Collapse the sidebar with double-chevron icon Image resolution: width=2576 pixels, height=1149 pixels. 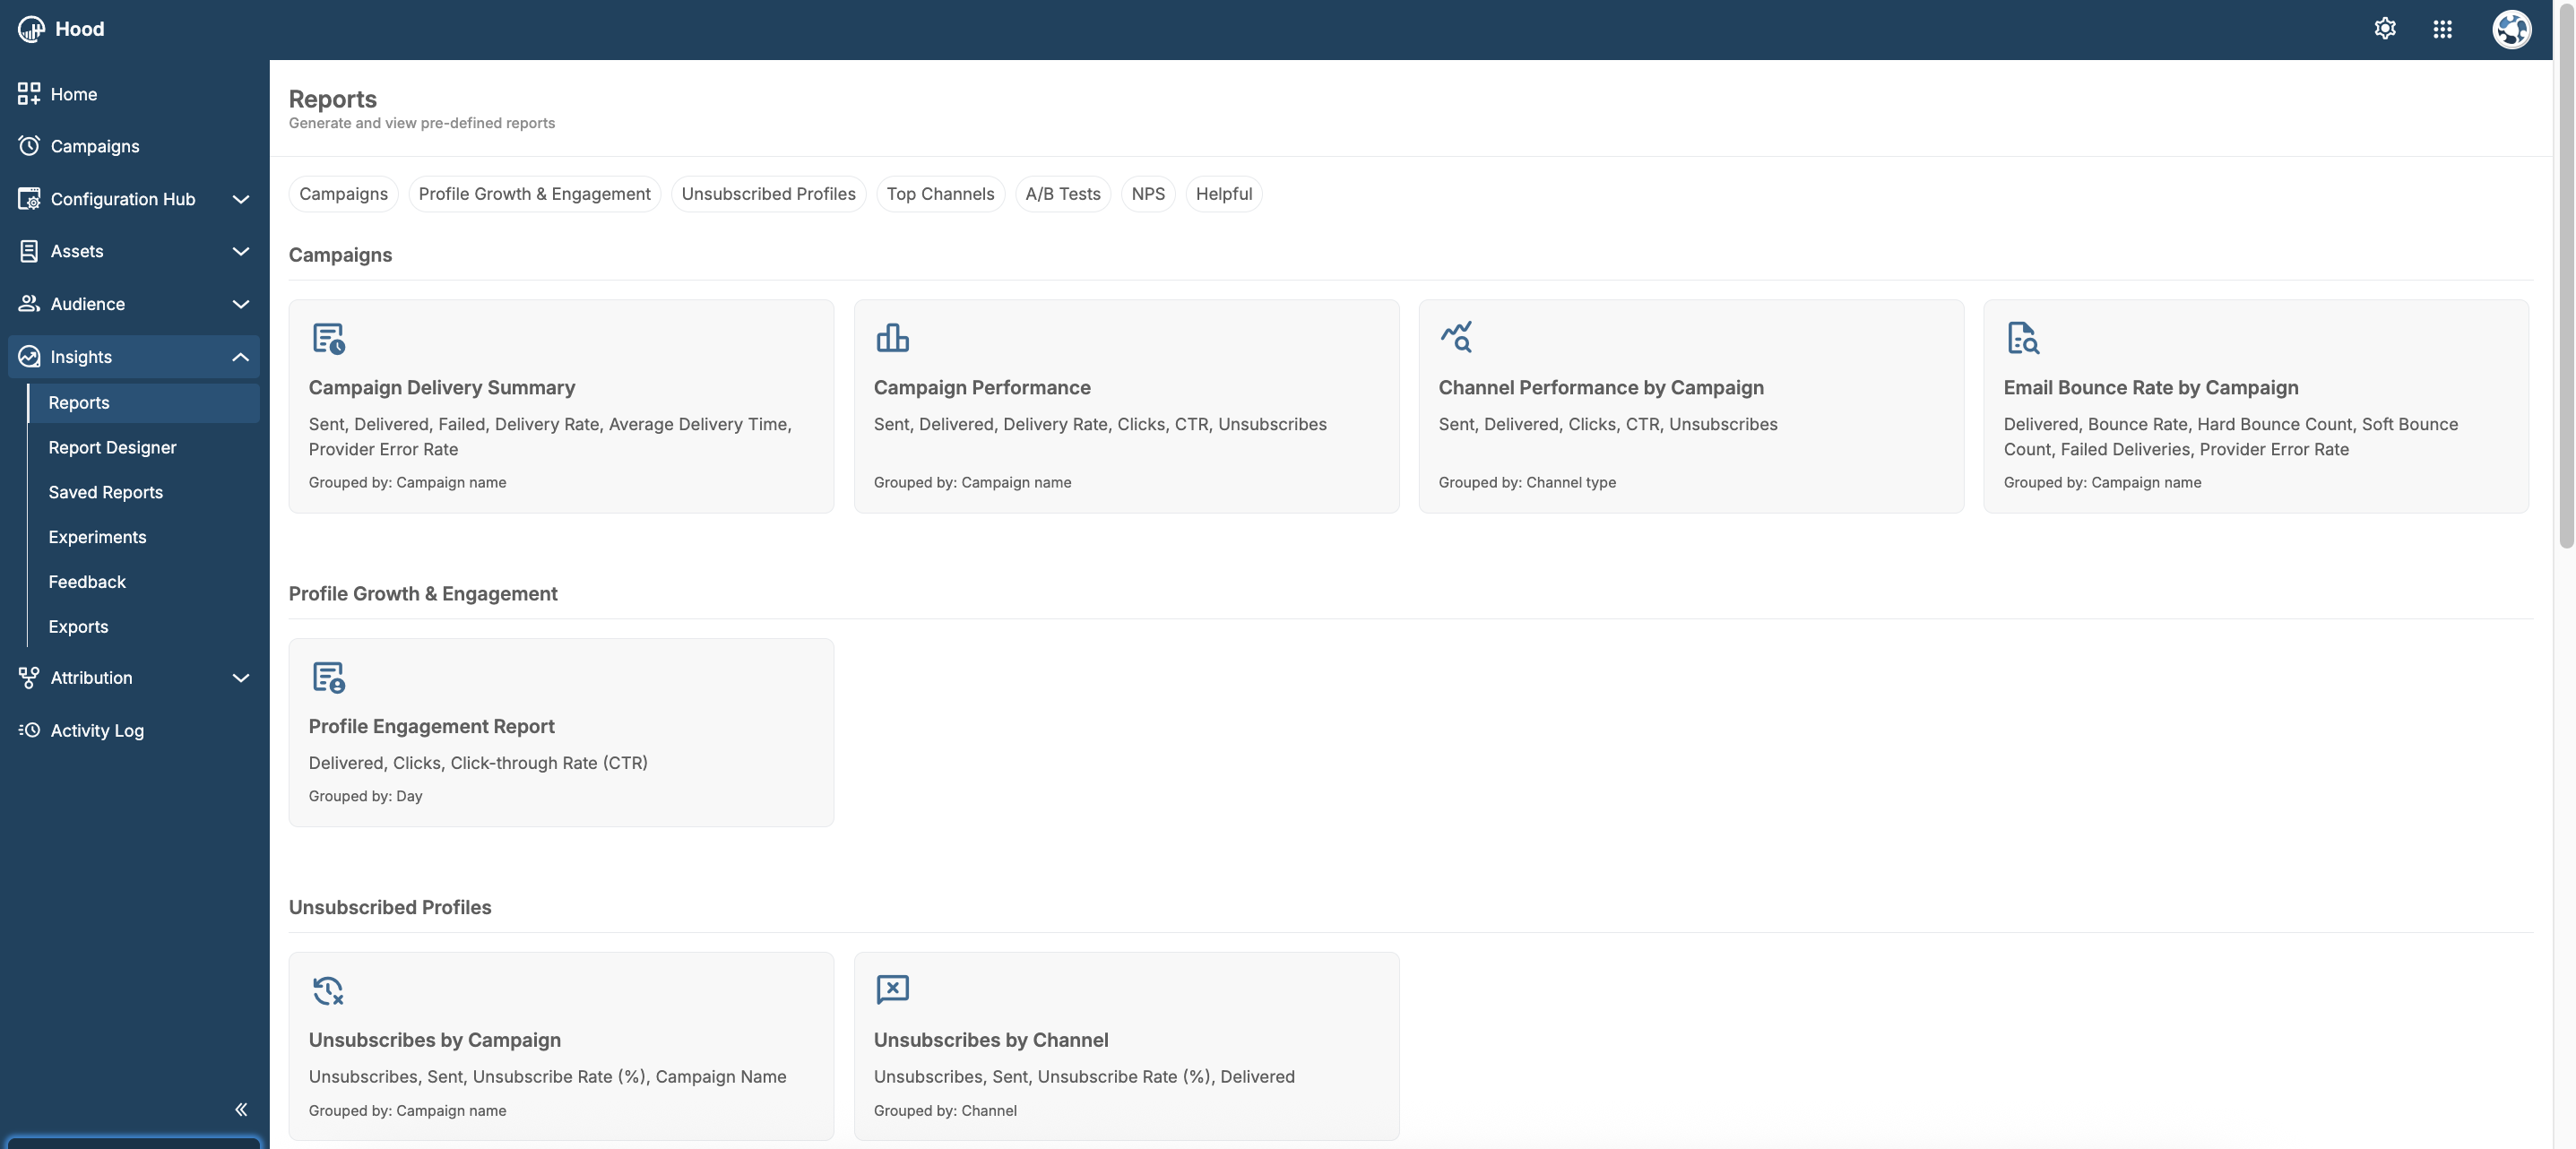coord(241,1109)
